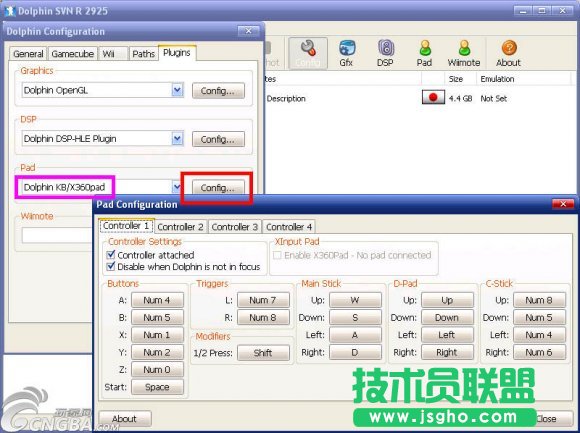
Task: Switch to the General tab
Action: point(28,54)
